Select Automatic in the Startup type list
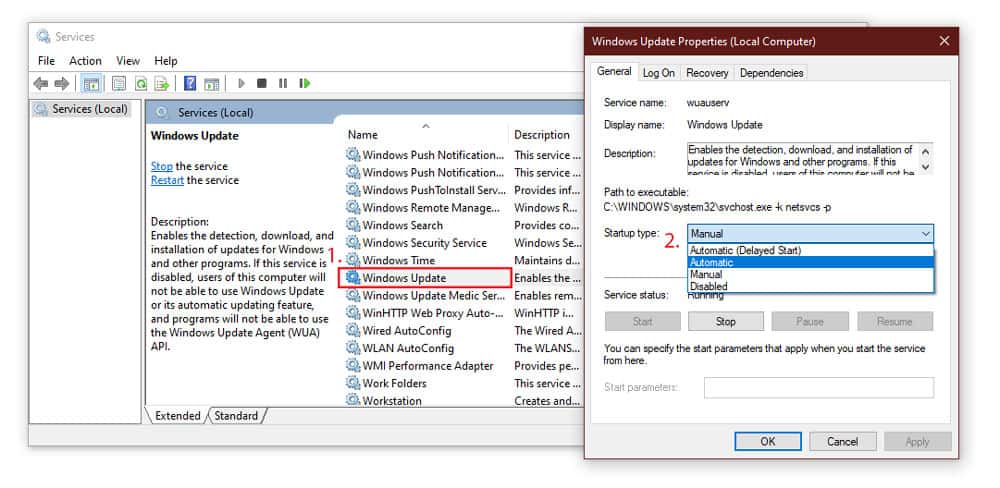 coord(810,262)
